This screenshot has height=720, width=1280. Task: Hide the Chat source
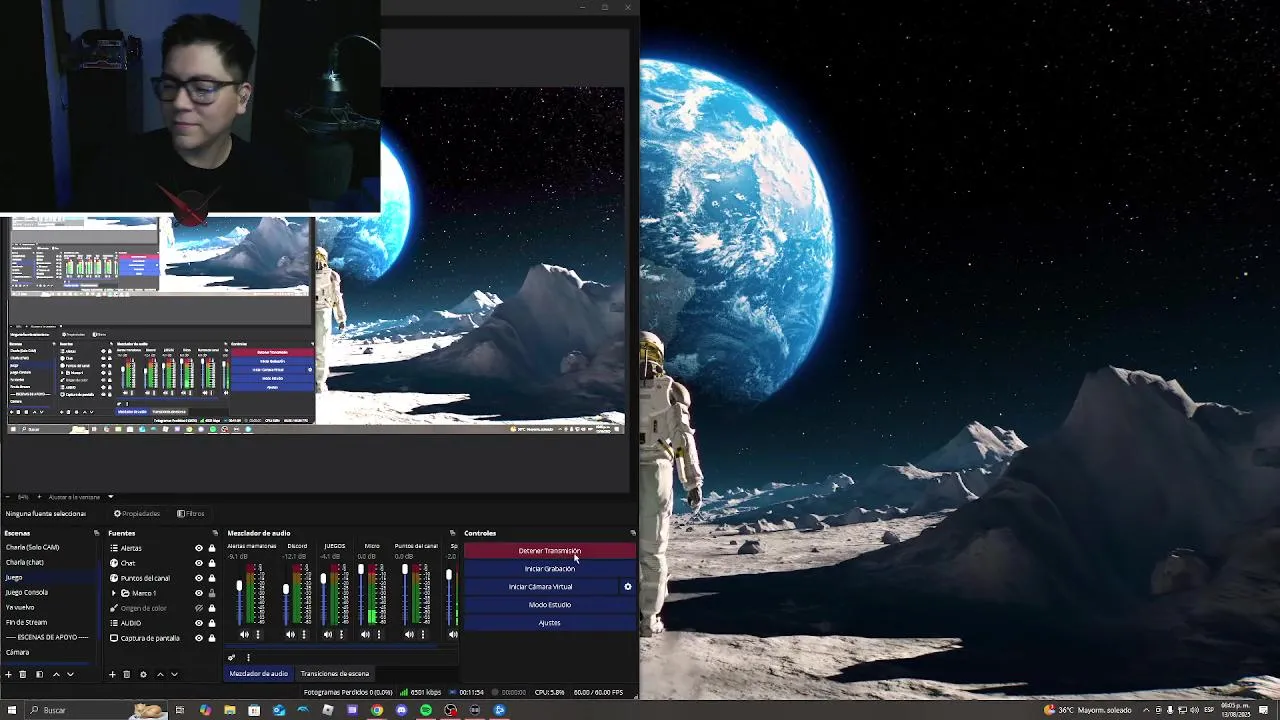click(198, 563)
